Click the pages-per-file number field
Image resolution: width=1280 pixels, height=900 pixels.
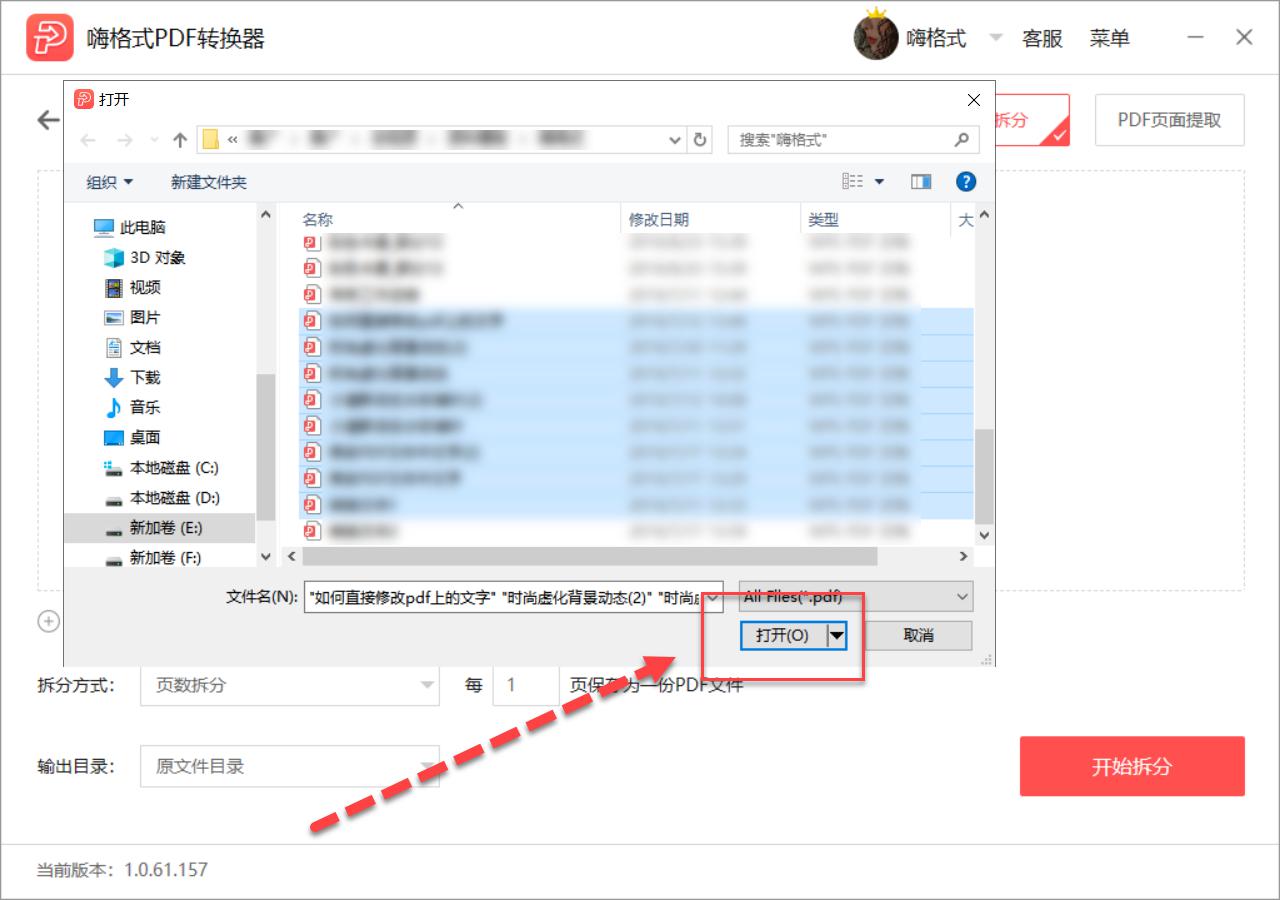pos(525,685)
